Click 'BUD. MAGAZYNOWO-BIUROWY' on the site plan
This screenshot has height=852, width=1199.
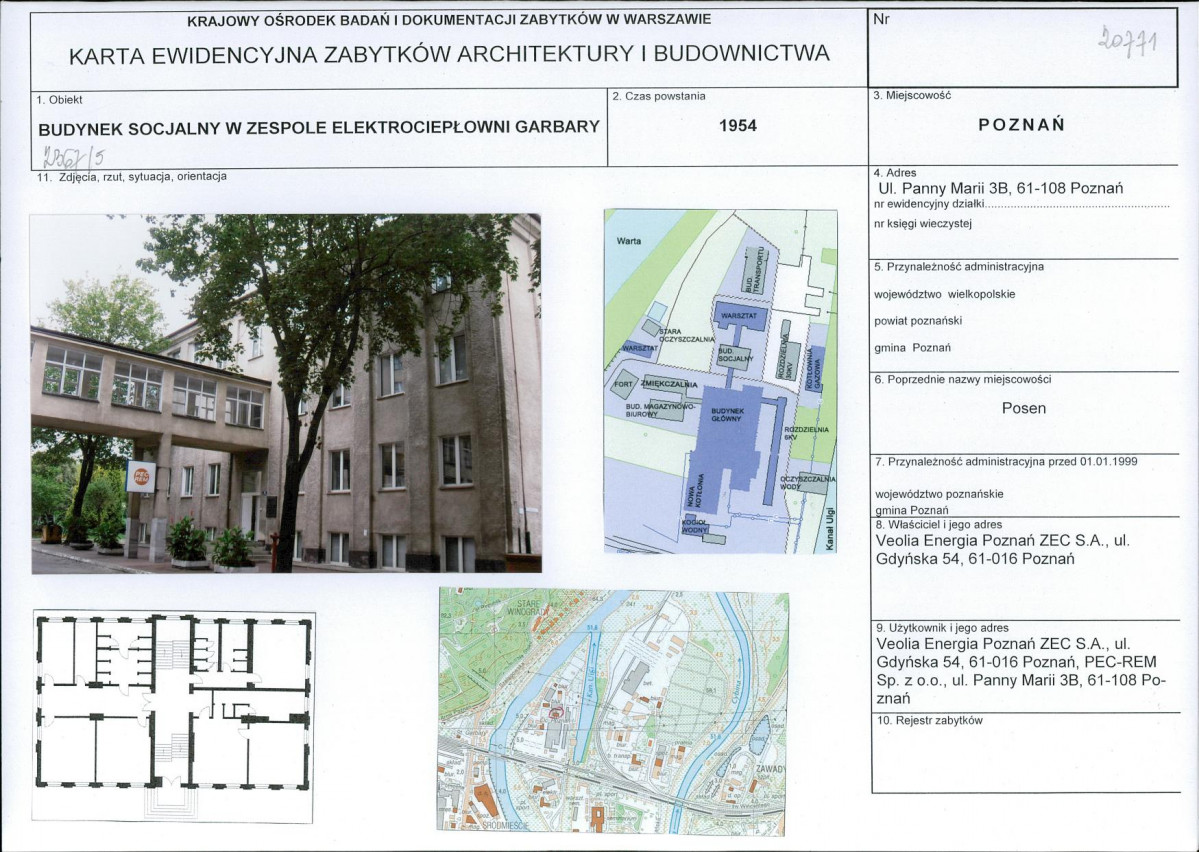click(x=660, y=409)
